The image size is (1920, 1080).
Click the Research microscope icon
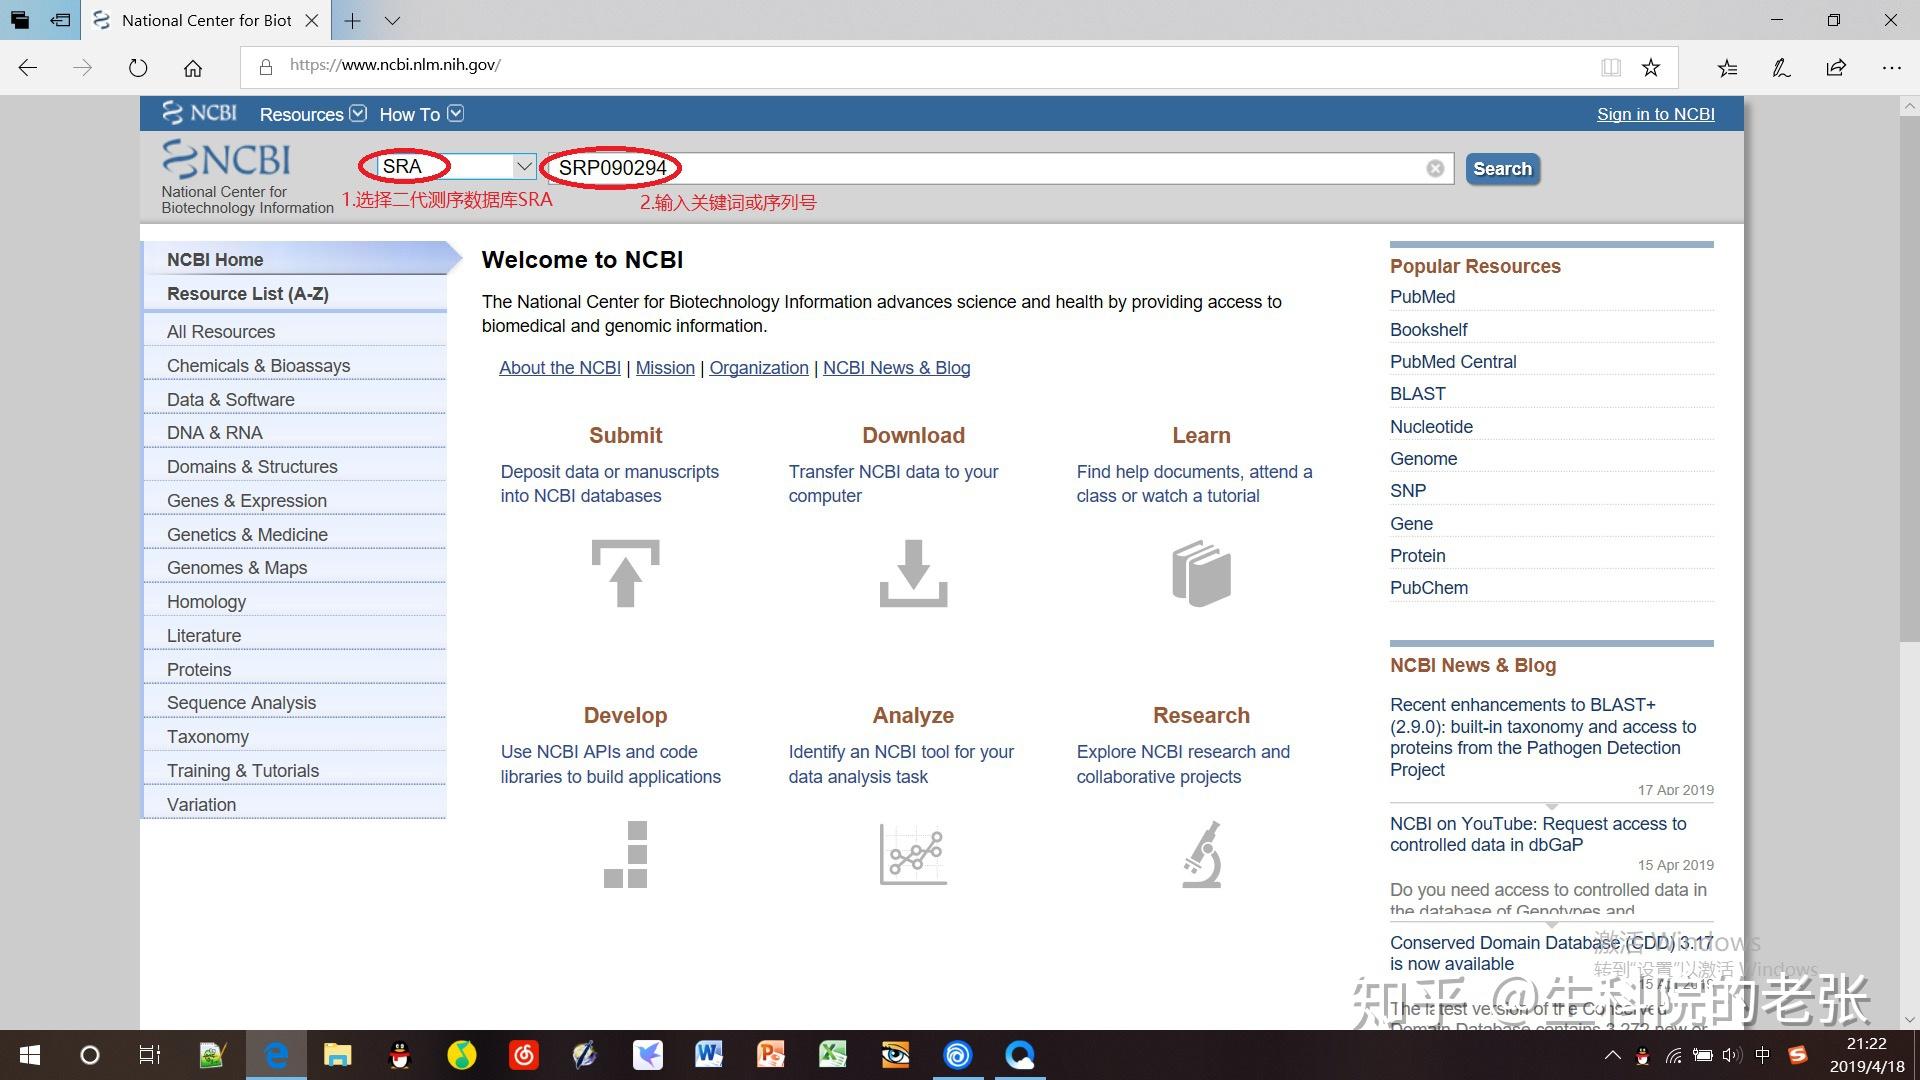1201,854
